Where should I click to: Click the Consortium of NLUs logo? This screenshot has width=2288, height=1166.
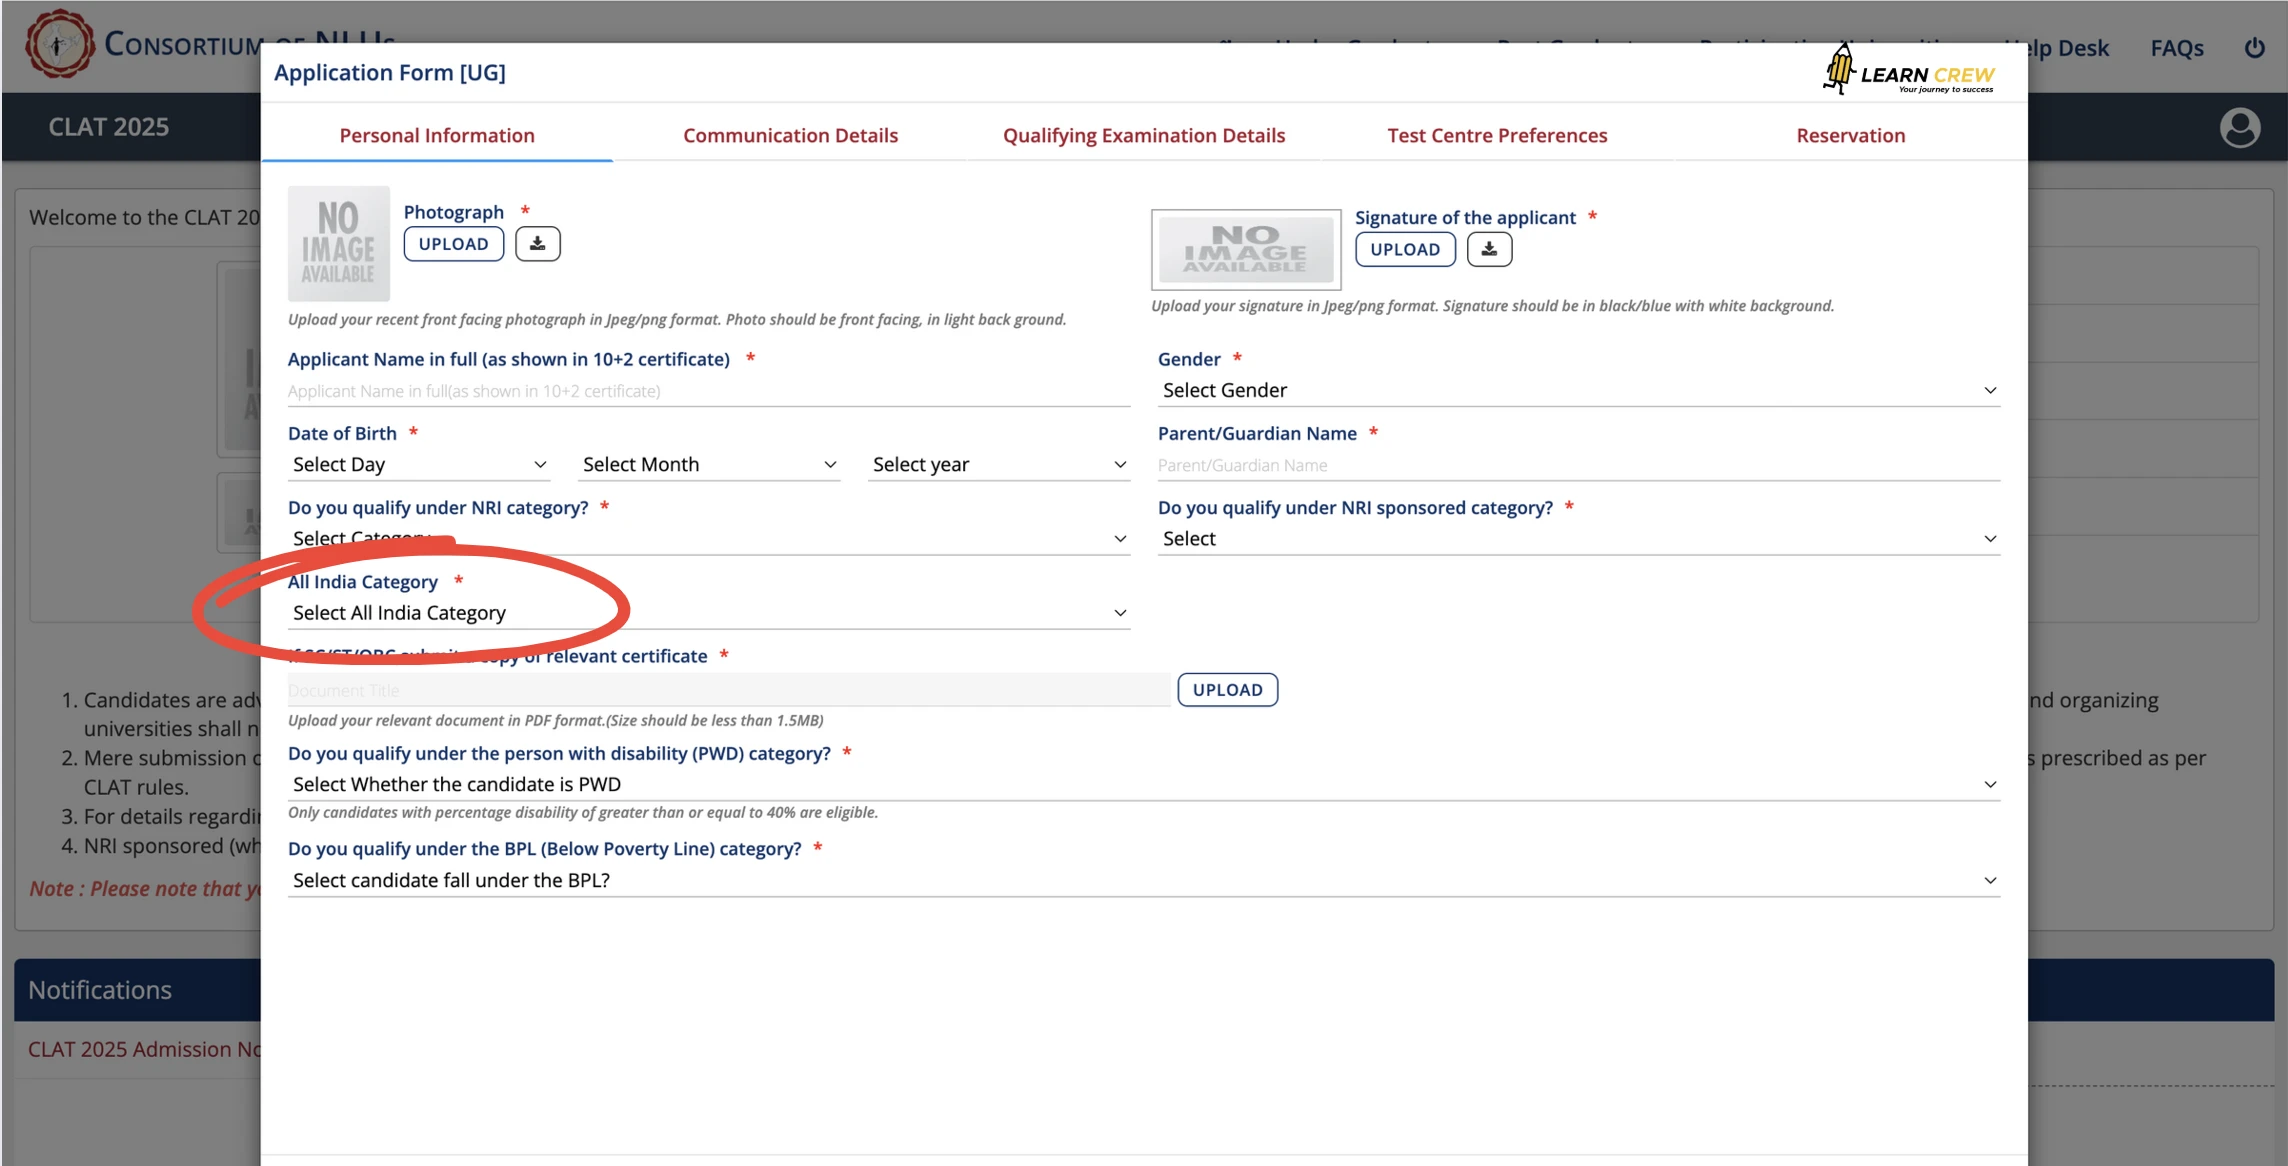coord(60,44)
